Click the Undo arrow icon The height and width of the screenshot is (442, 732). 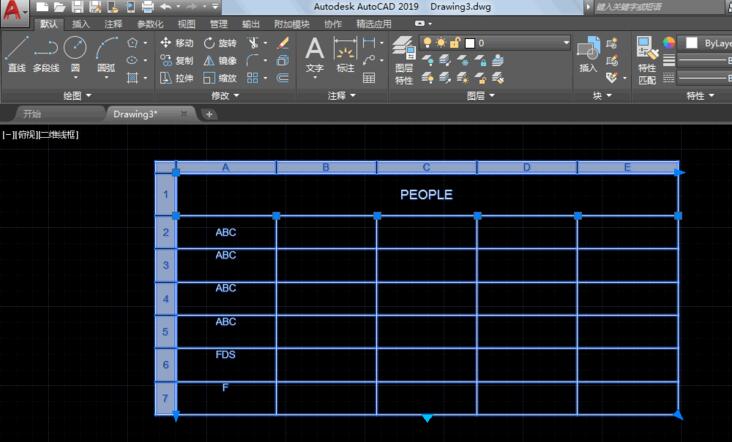165,7
